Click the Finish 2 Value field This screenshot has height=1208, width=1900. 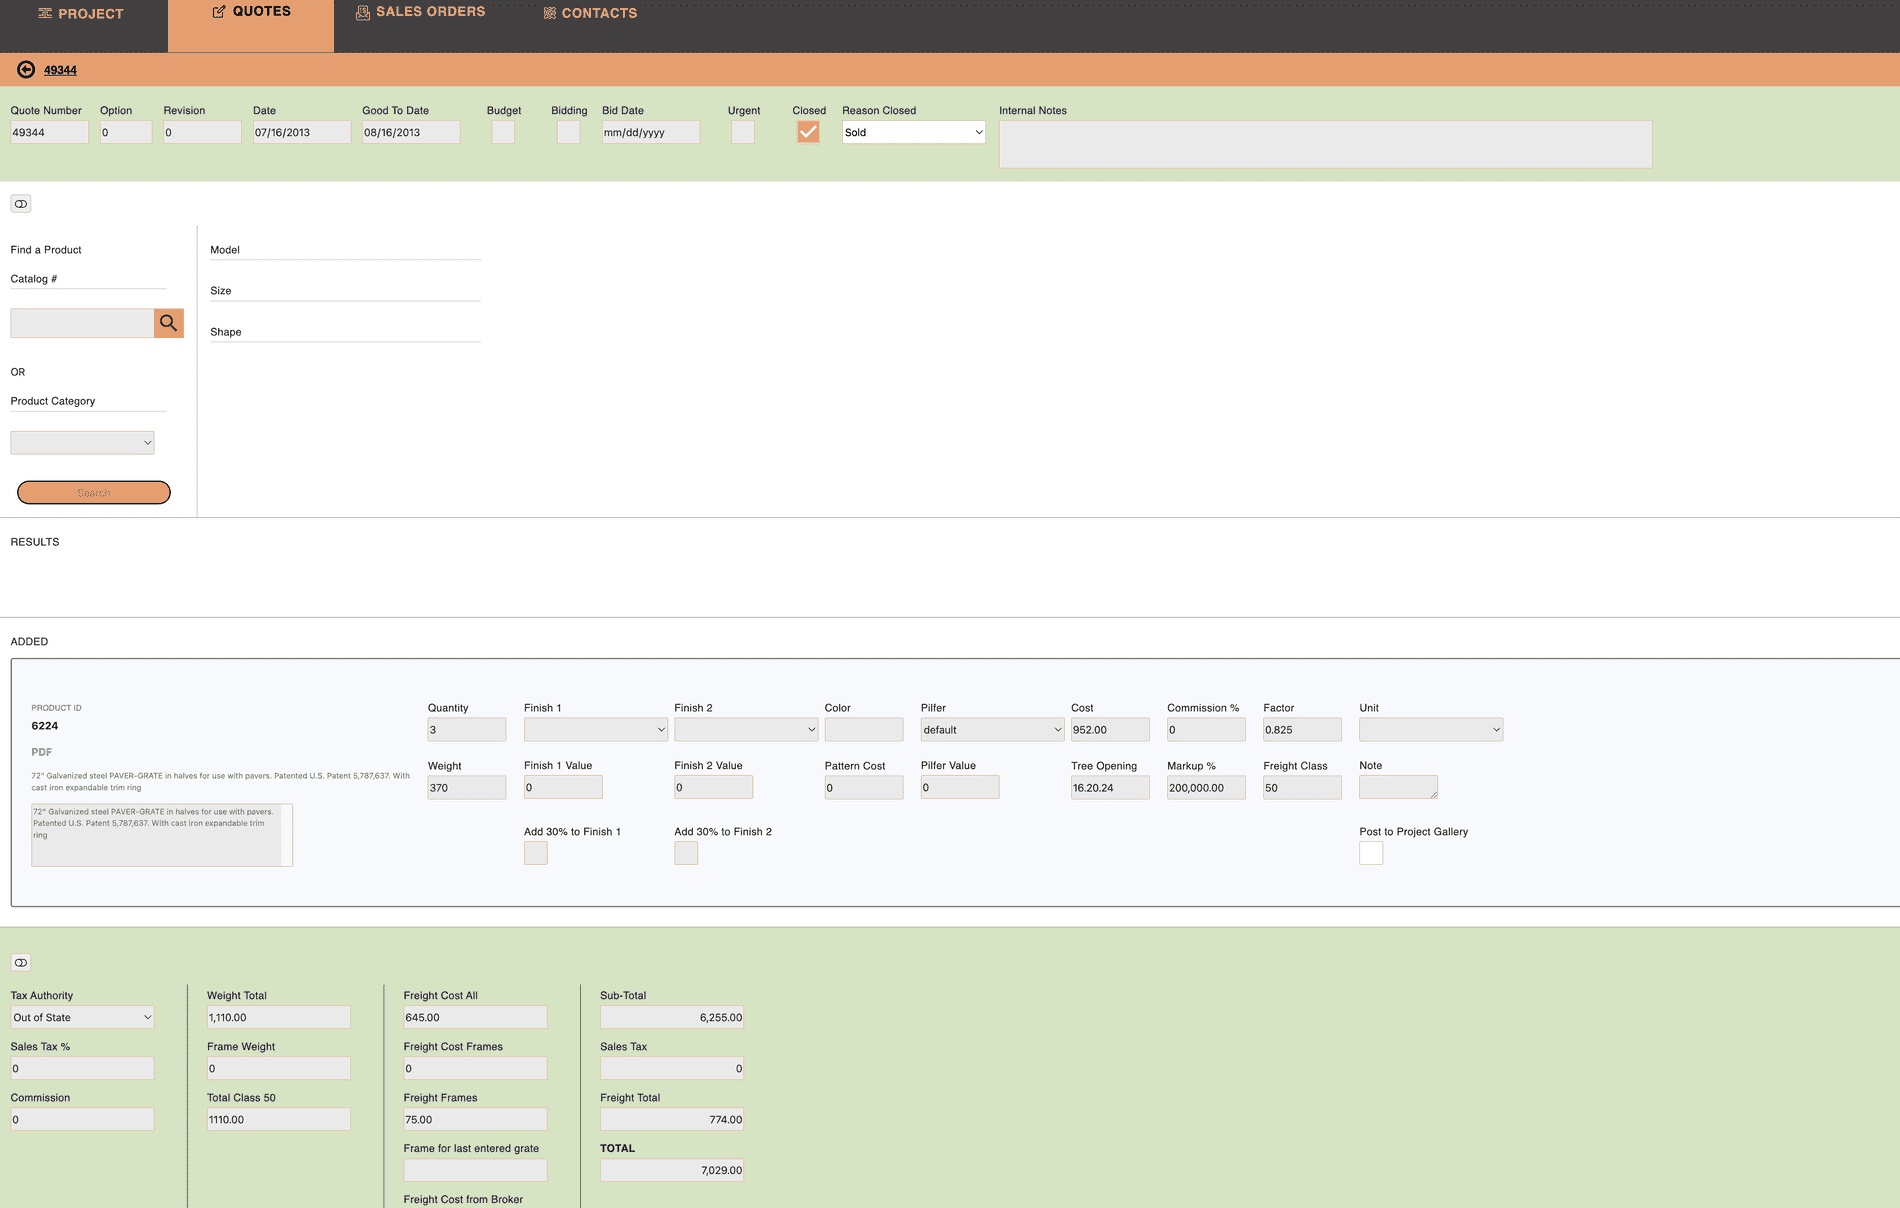[x=713, y=788]
